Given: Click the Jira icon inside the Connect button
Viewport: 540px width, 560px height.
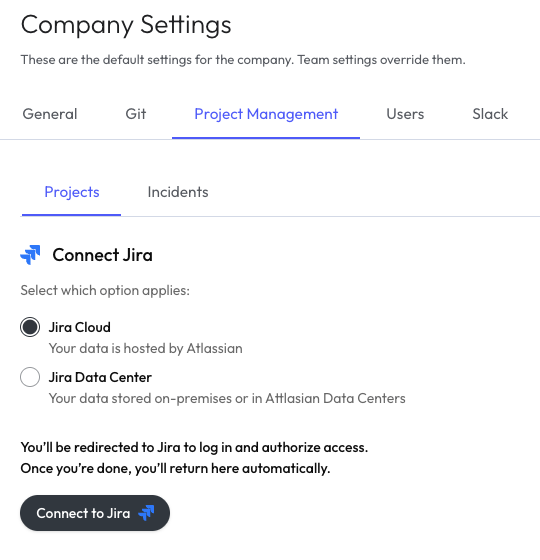Looking at the screenshot, I should point(146,513).
